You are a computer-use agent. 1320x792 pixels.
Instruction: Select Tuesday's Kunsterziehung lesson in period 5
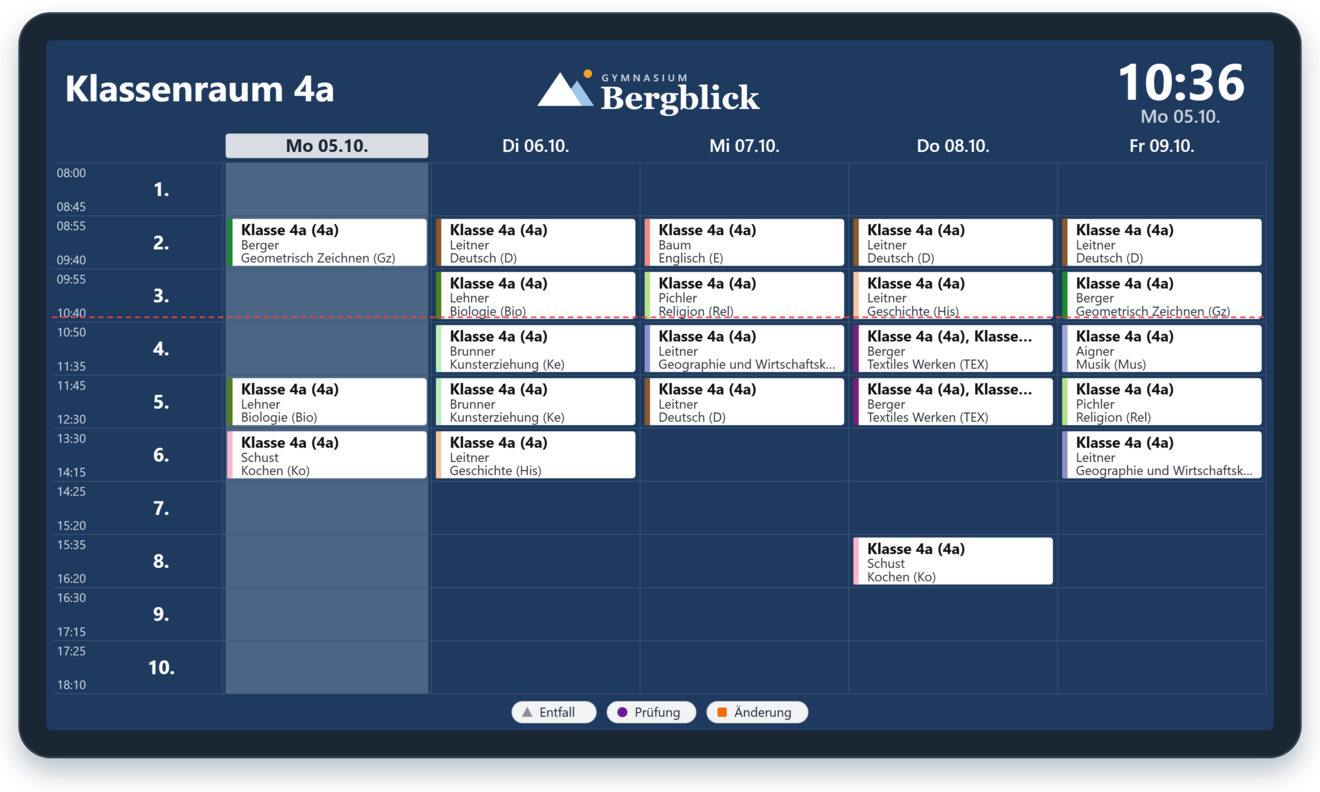(536, 402)
